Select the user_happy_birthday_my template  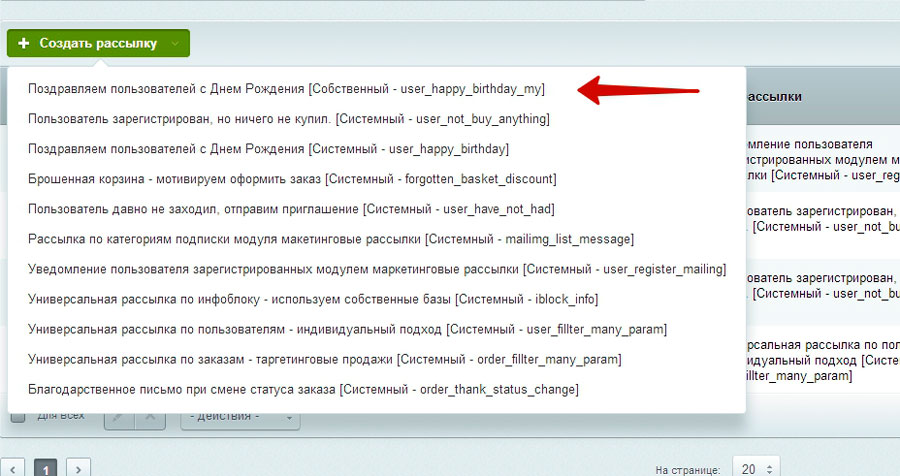pos(286,89)
